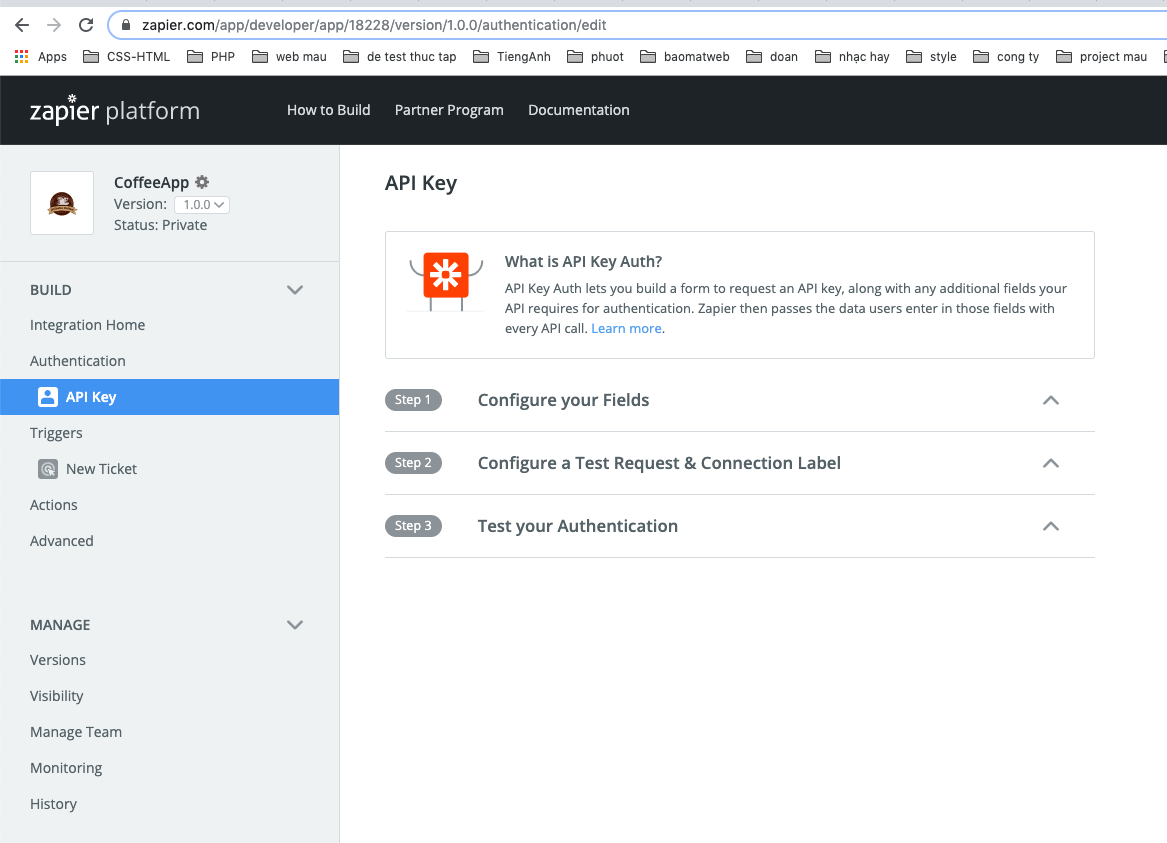Open the version 1.0.0 dropdown
The height and width of the screenshot is (843, 1167).
pos(202,205)
